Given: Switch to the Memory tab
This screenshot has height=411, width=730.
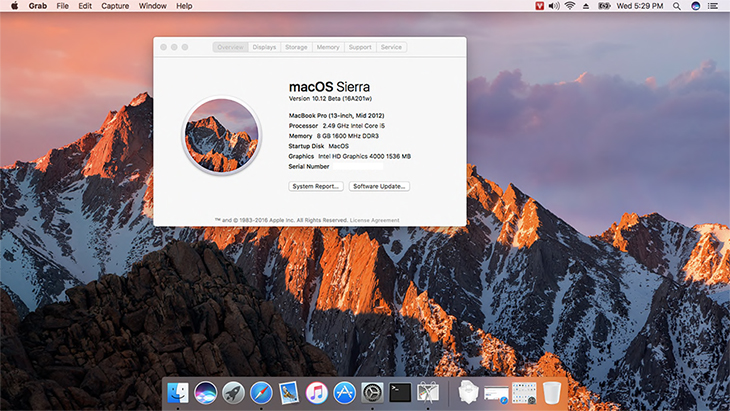Looking at the screenshot, I should 328,47.
